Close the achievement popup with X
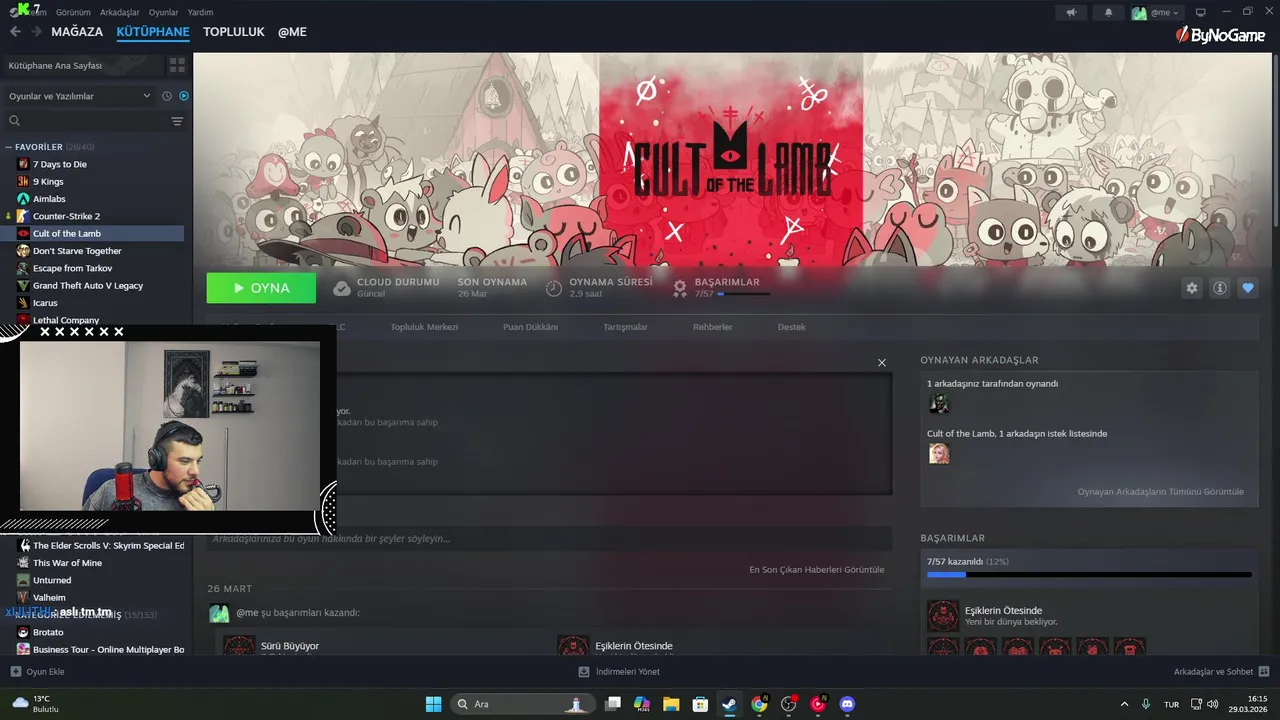This screenshot has height=720, width=1280. click(x=881, y=363)
